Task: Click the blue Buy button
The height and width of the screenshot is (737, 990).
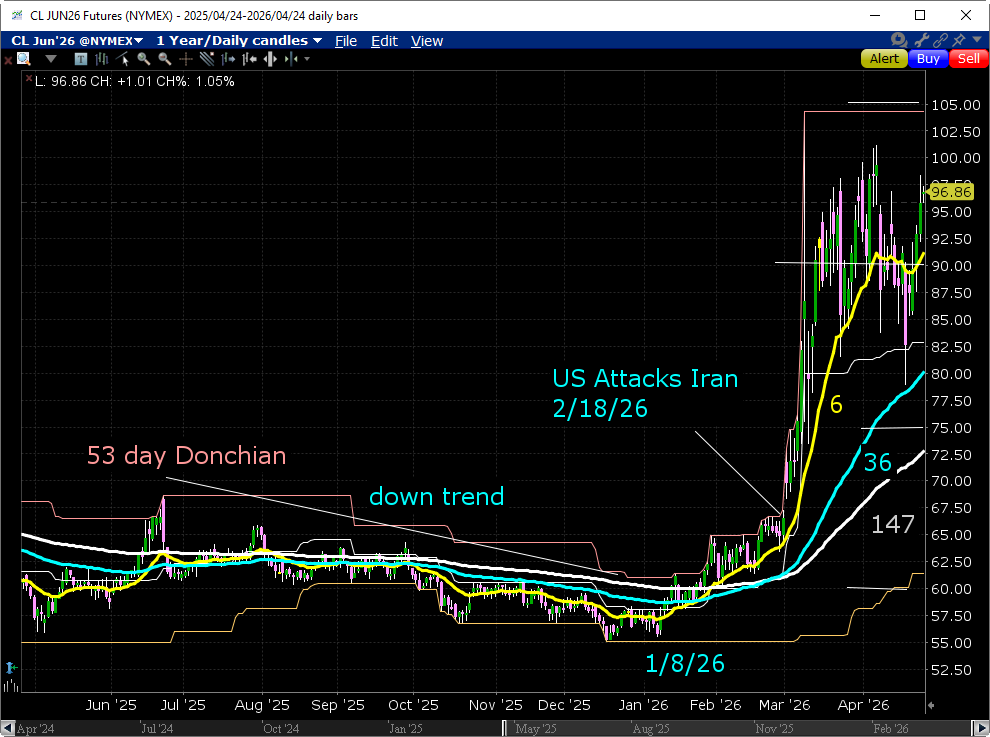Action: click(x=928, y=59)
